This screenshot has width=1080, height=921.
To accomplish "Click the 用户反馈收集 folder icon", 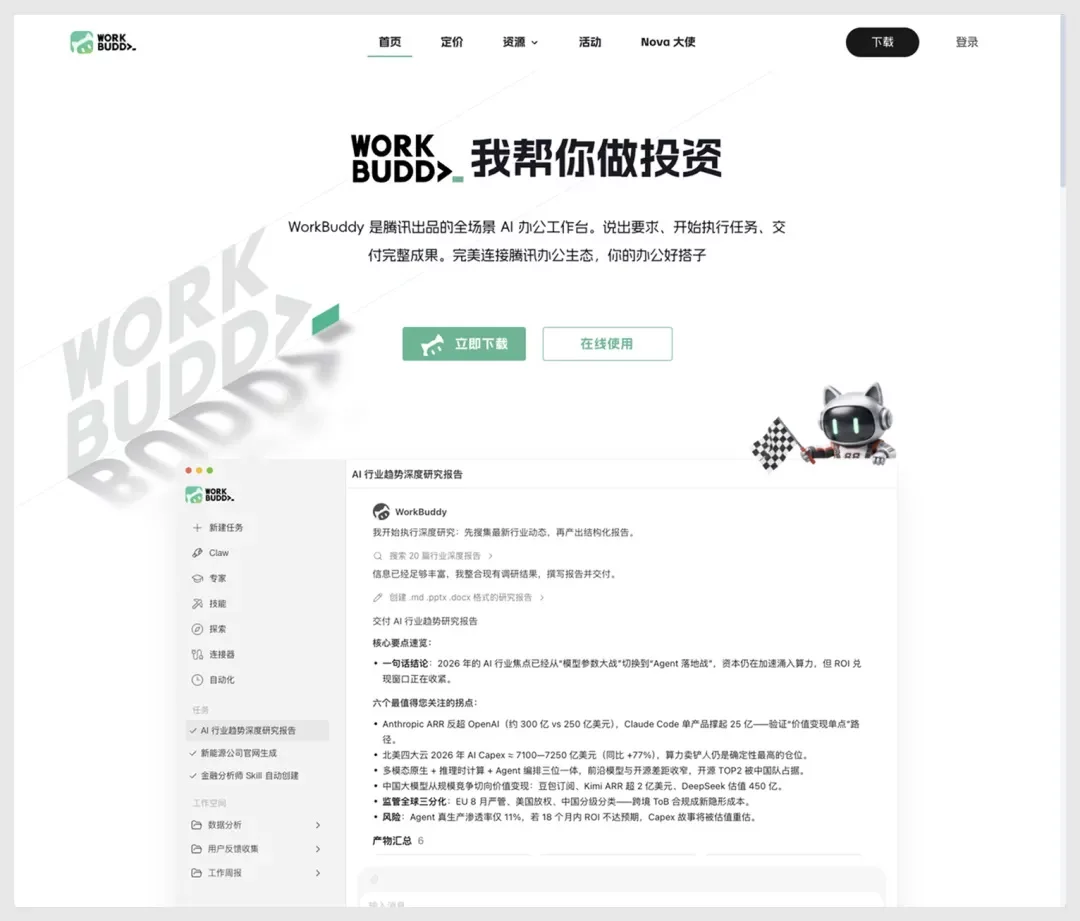I will click(196, 849).
